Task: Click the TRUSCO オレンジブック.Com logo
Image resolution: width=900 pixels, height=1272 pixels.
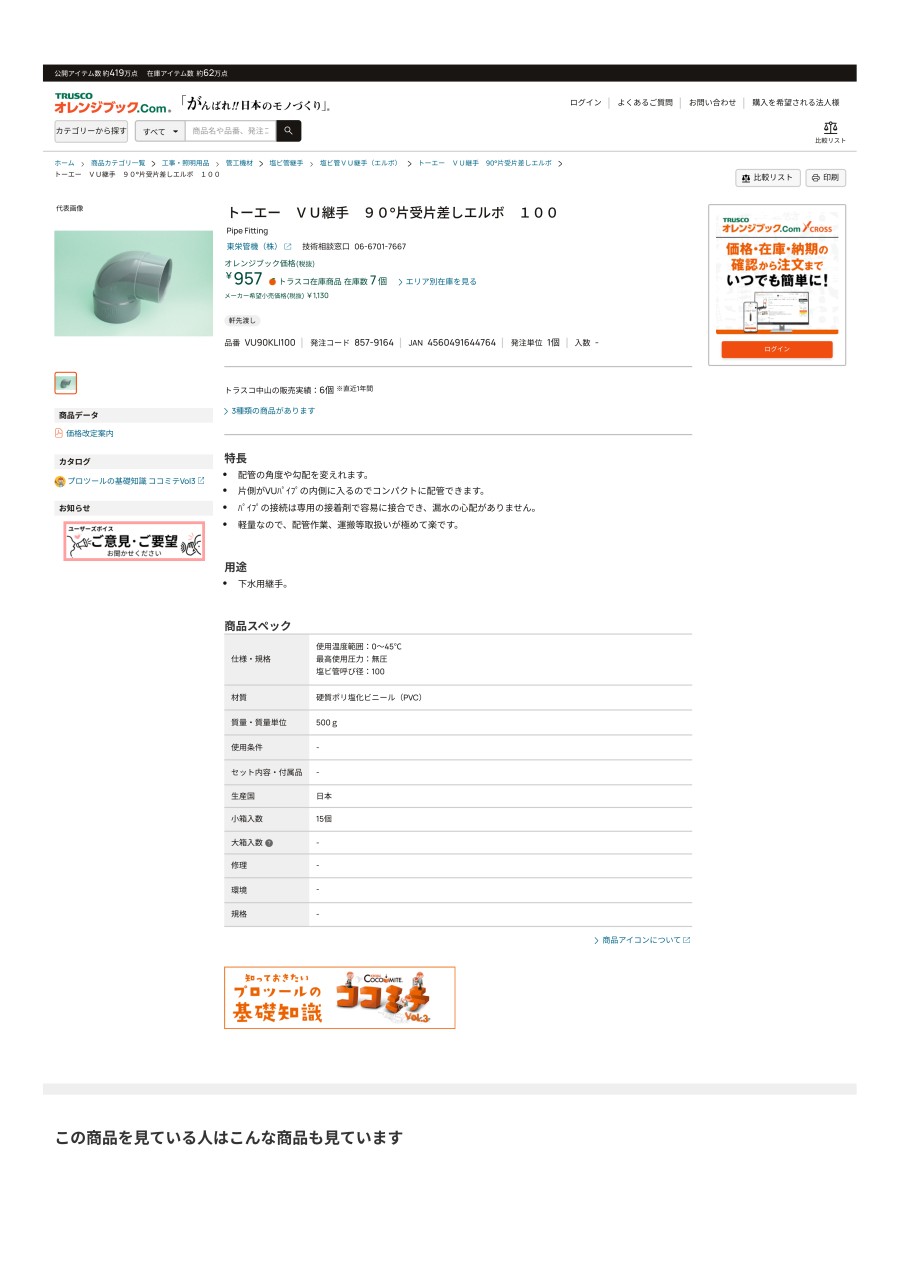Action: click(113, 103)
